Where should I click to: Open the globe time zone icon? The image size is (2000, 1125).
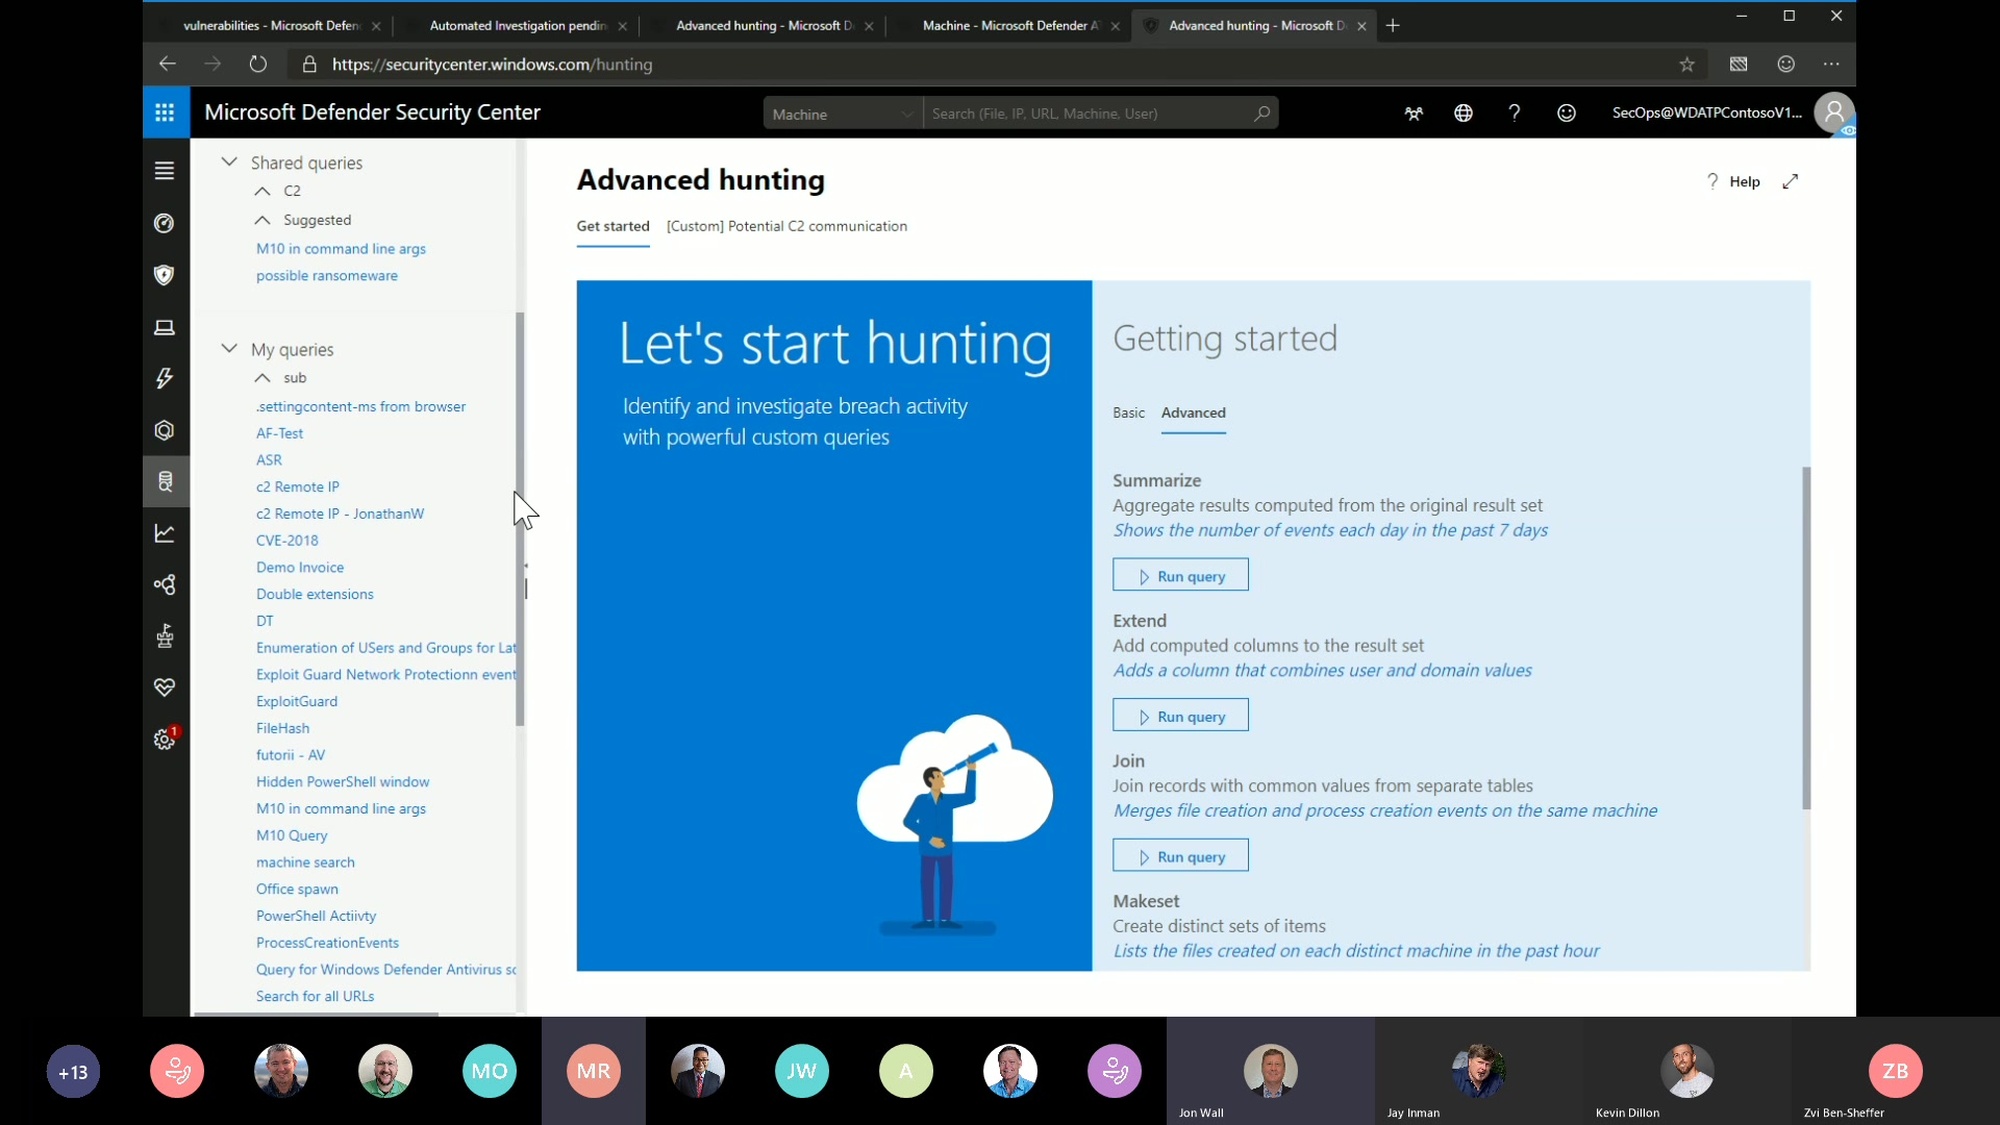point(1463,113)
